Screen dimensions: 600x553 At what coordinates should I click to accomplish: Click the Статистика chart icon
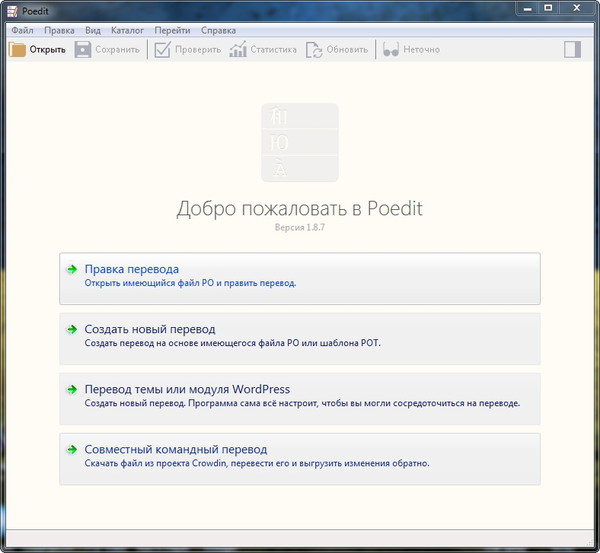(x=238, y=50)
